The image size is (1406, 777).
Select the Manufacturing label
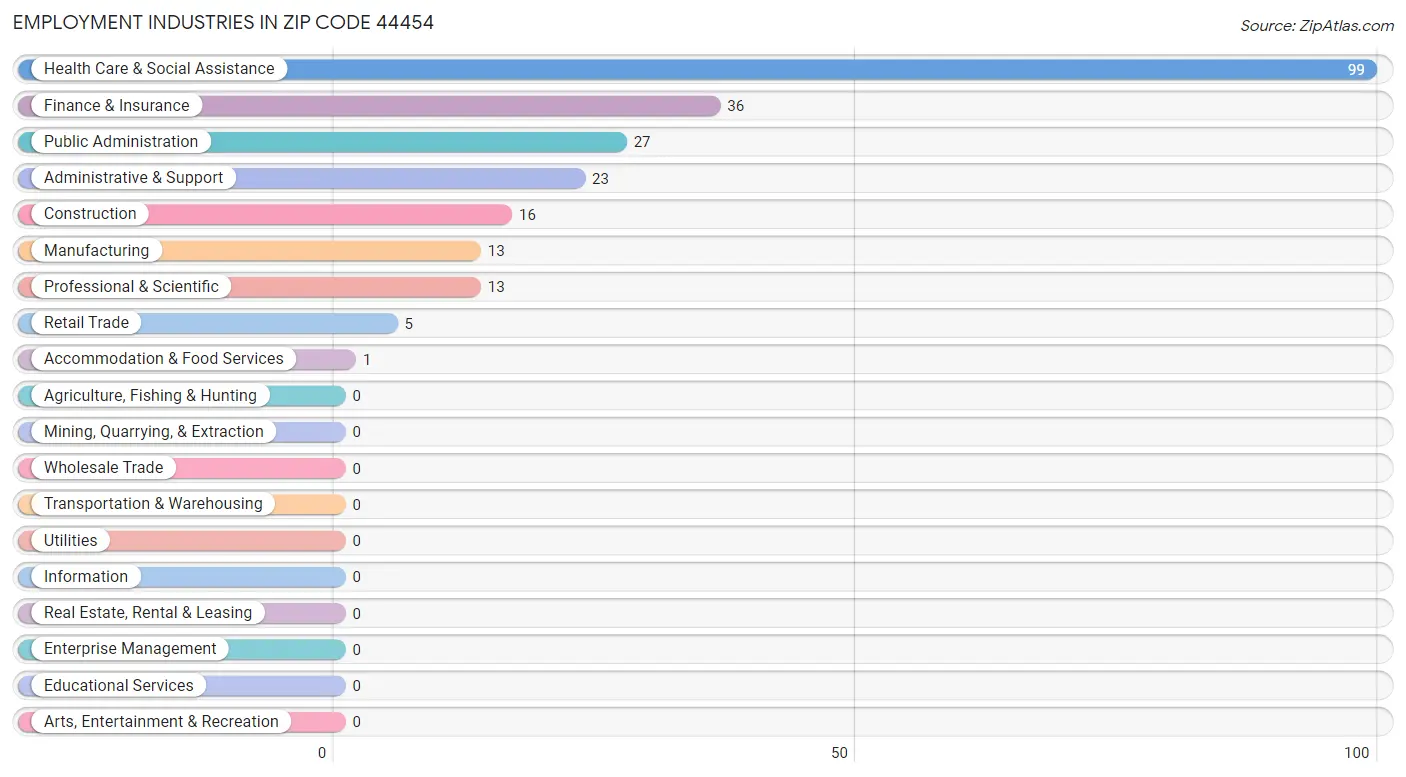(x=96, y=250)
